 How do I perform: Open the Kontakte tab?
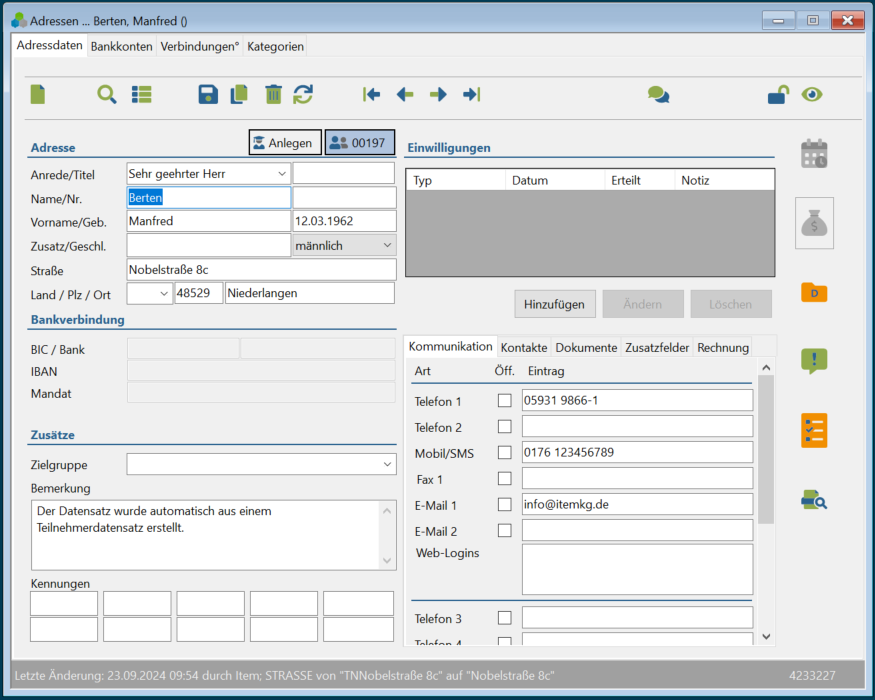[x=524, y=347]
